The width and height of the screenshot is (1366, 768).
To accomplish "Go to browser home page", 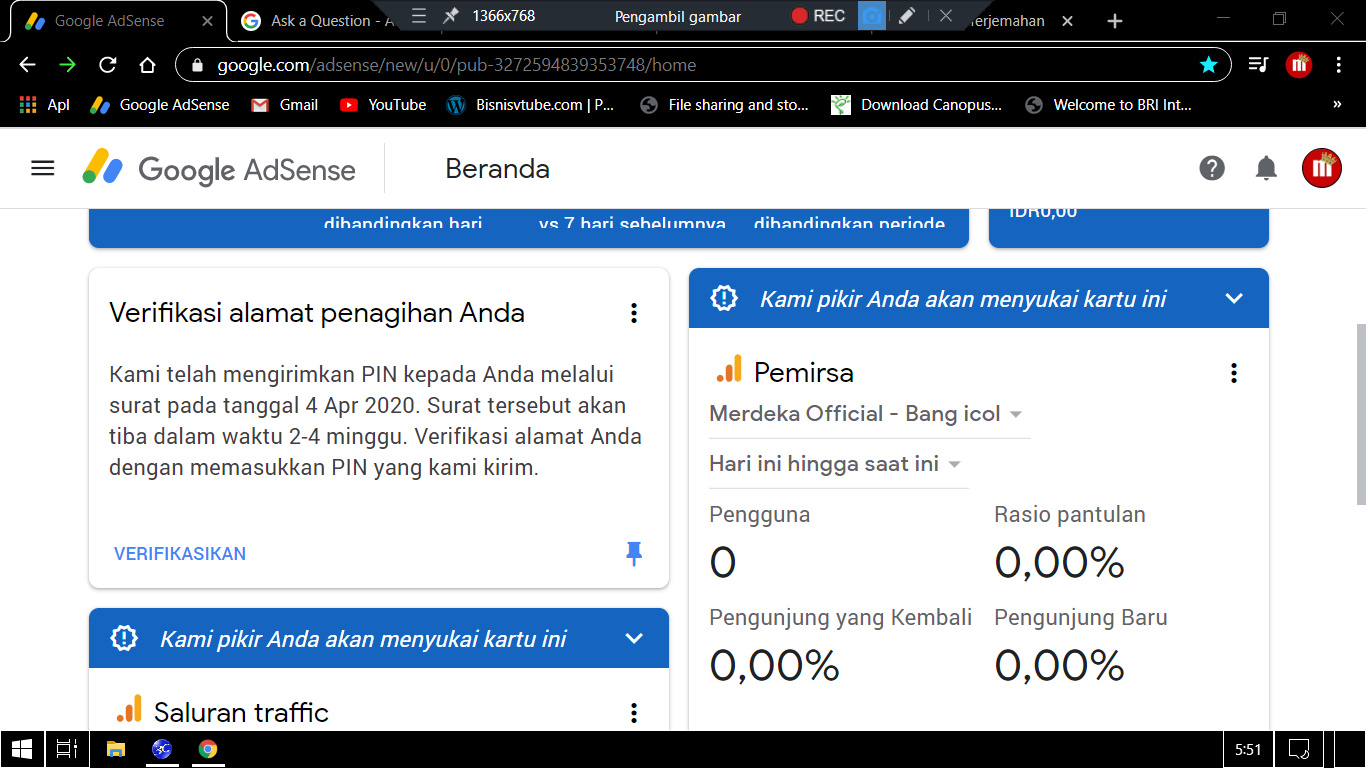I will (147, 65).
